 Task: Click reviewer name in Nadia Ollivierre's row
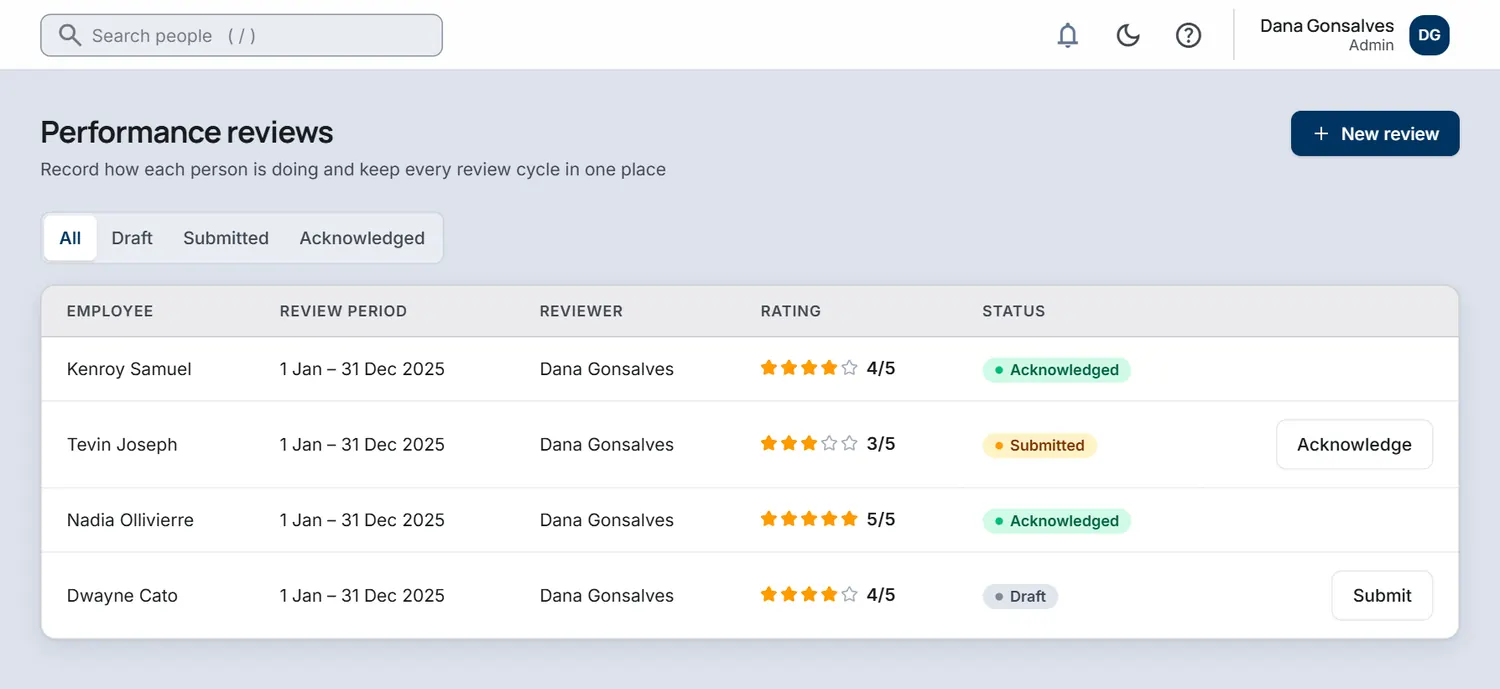[607, 520]
